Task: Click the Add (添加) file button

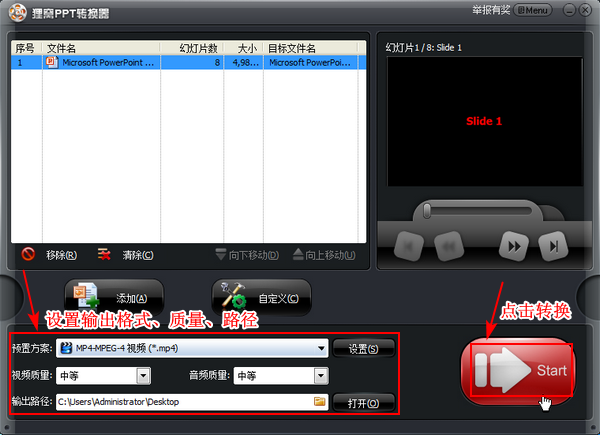Action: click(x=113, y=298)
